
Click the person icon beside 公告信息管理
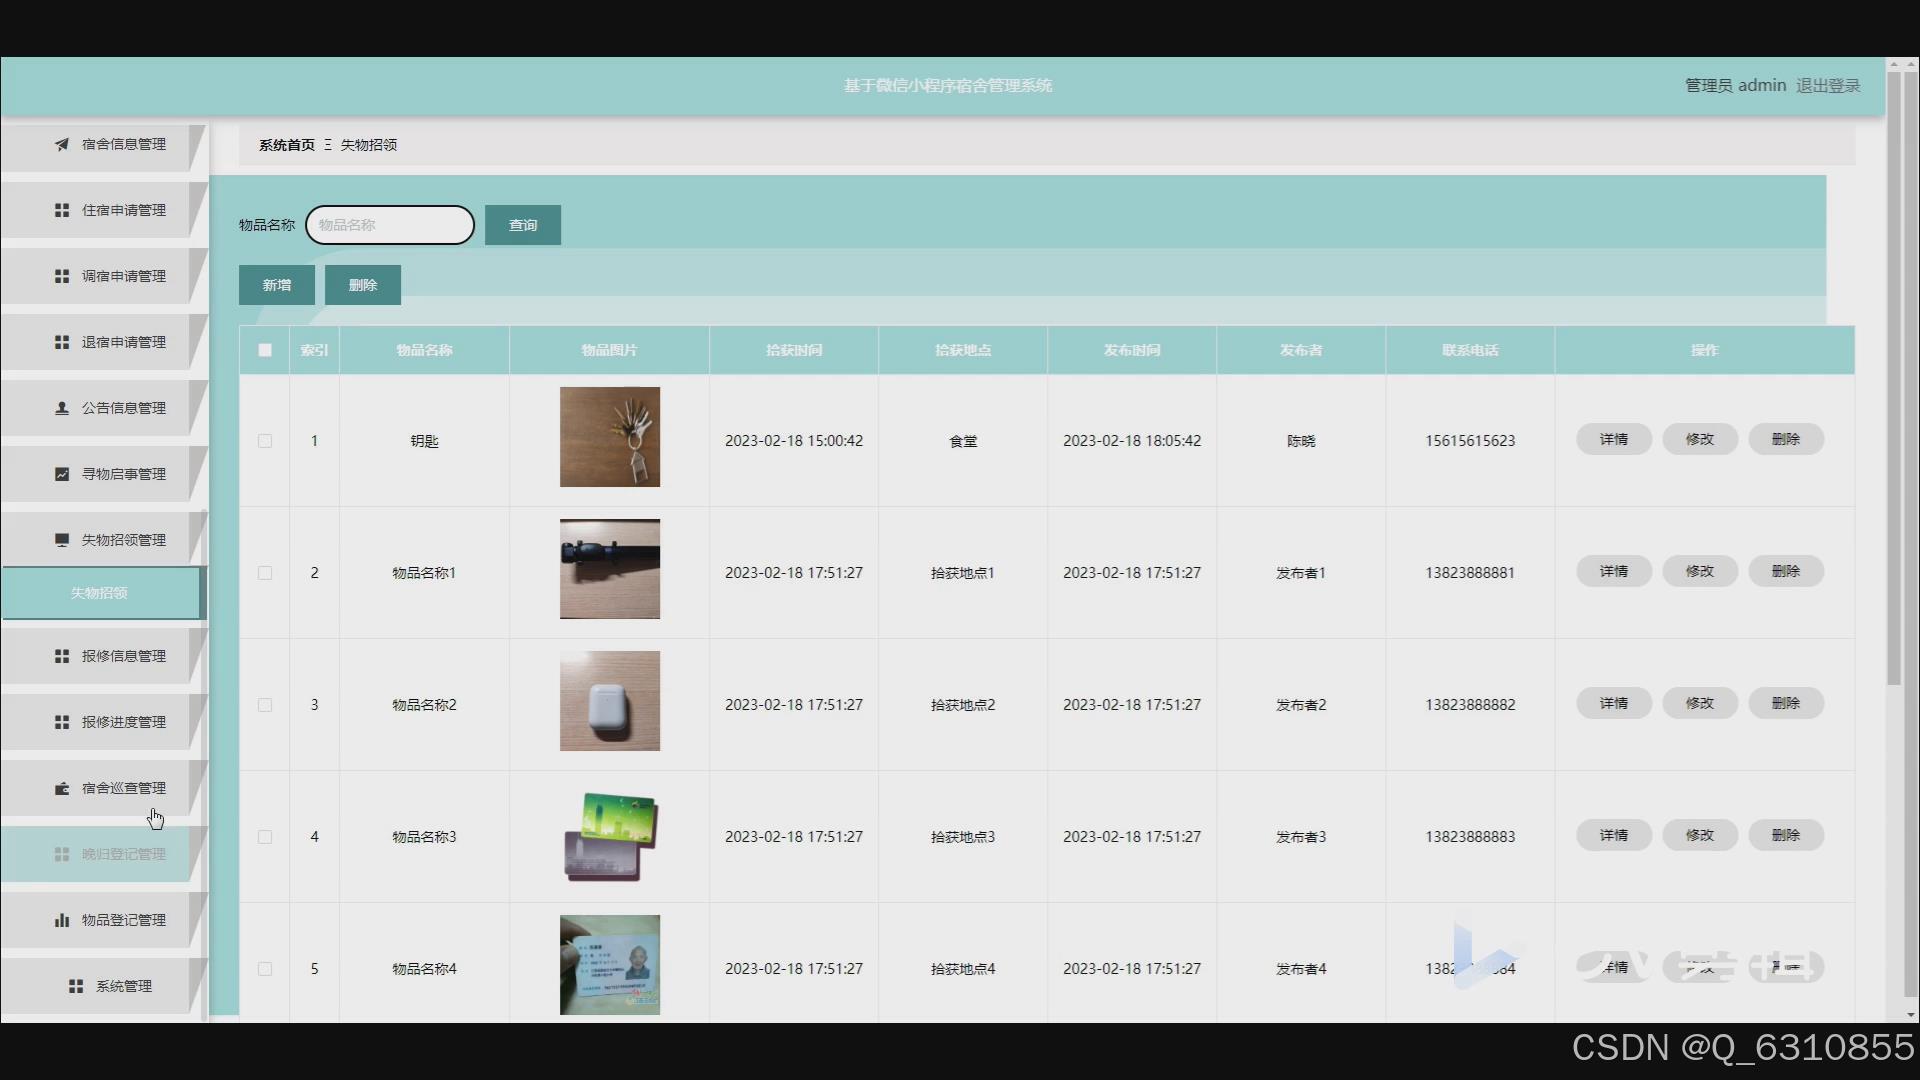62,408
